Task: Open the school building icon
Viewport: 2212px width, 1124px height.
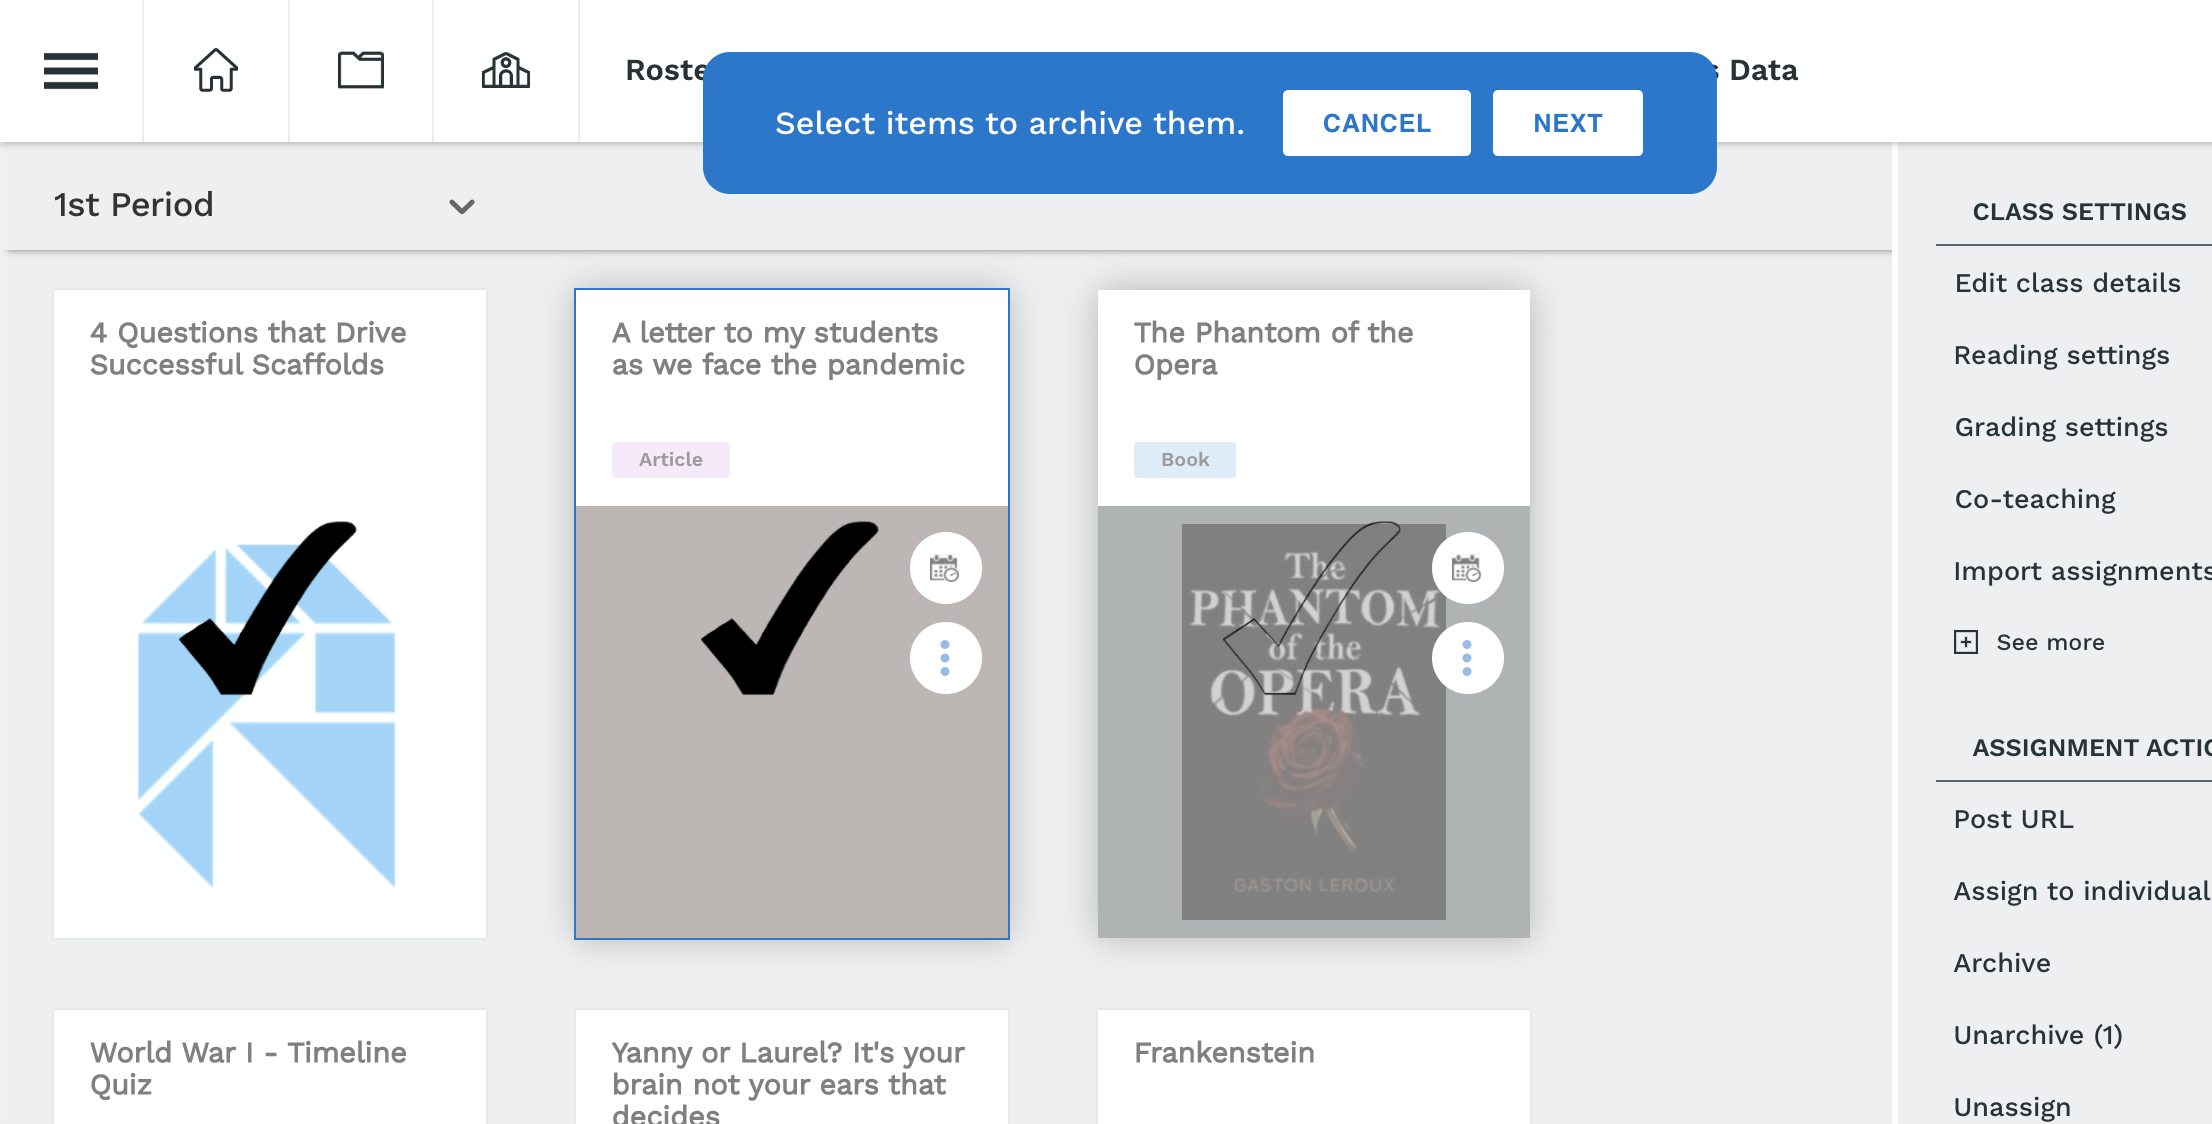Action: pyautogui.click(x=506, y=71)
